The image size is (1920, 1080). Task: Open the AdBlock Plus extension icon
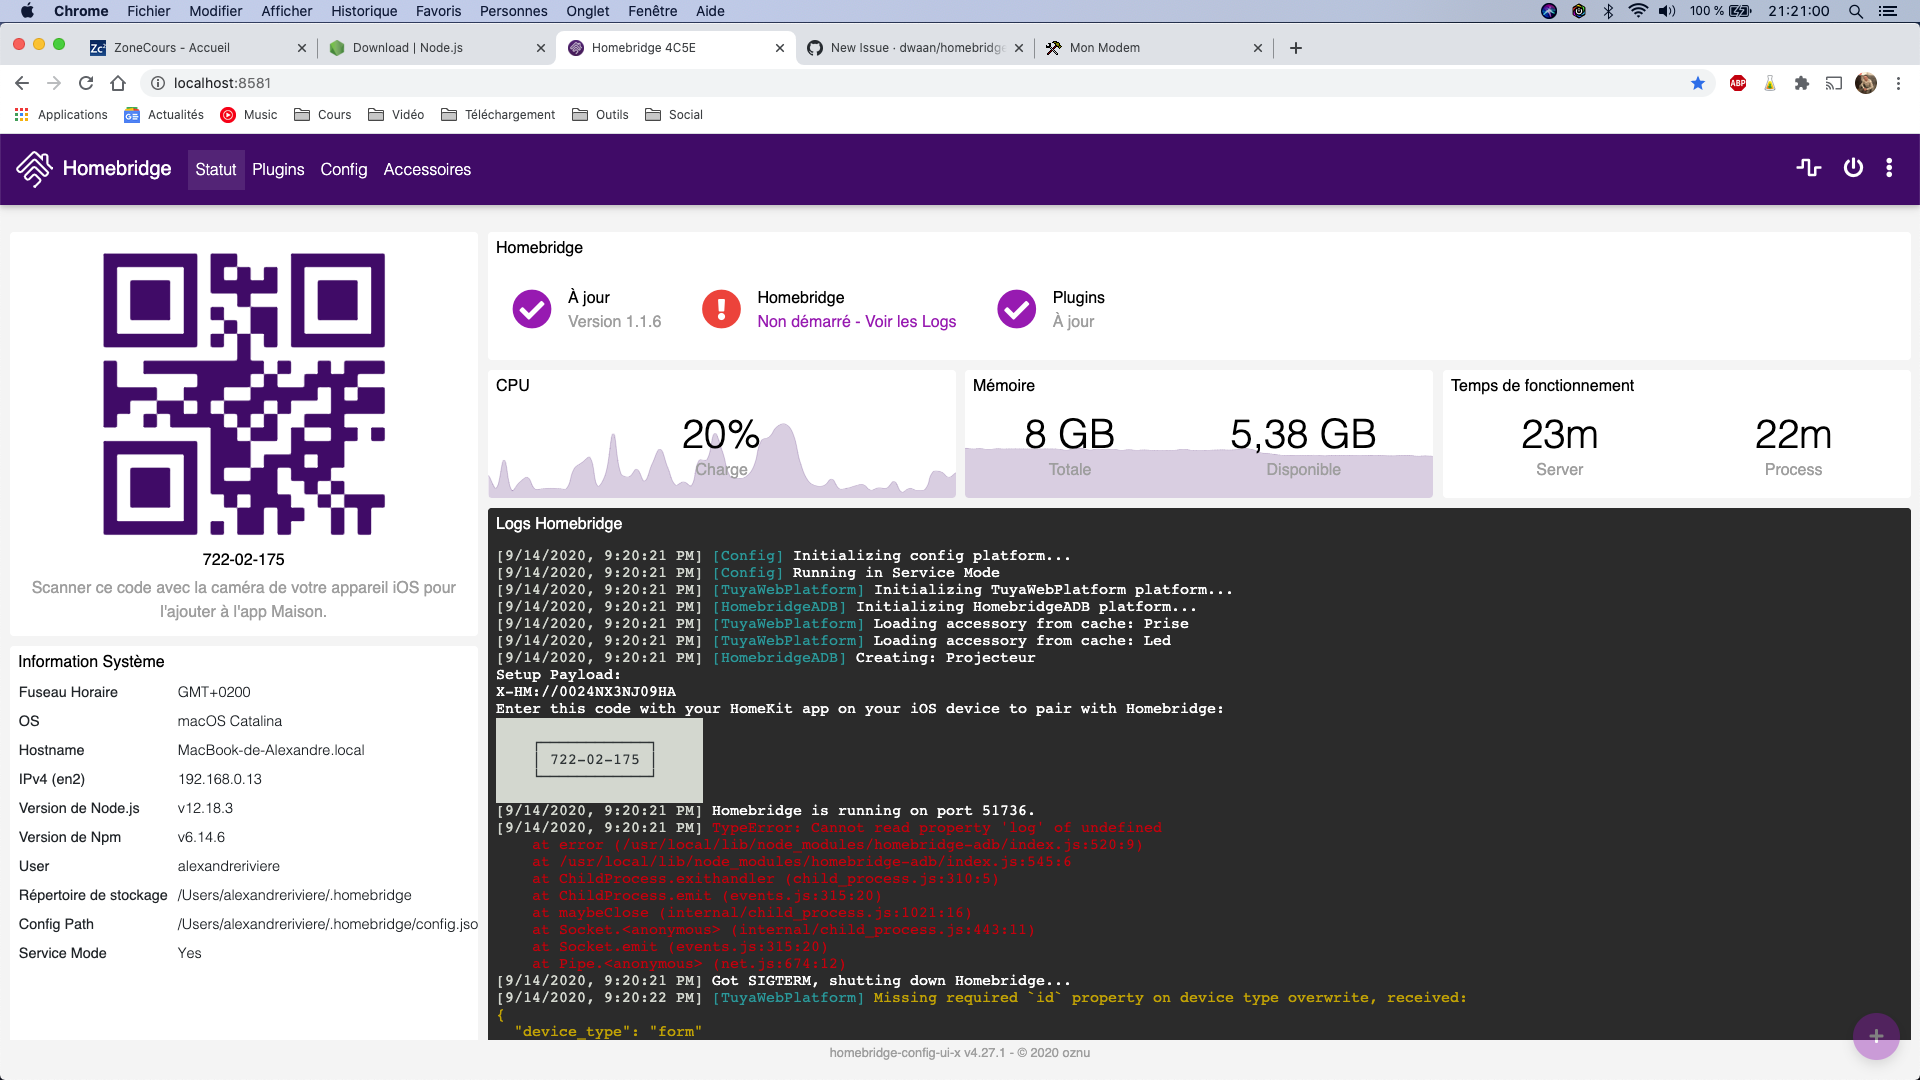point(1738,83)
